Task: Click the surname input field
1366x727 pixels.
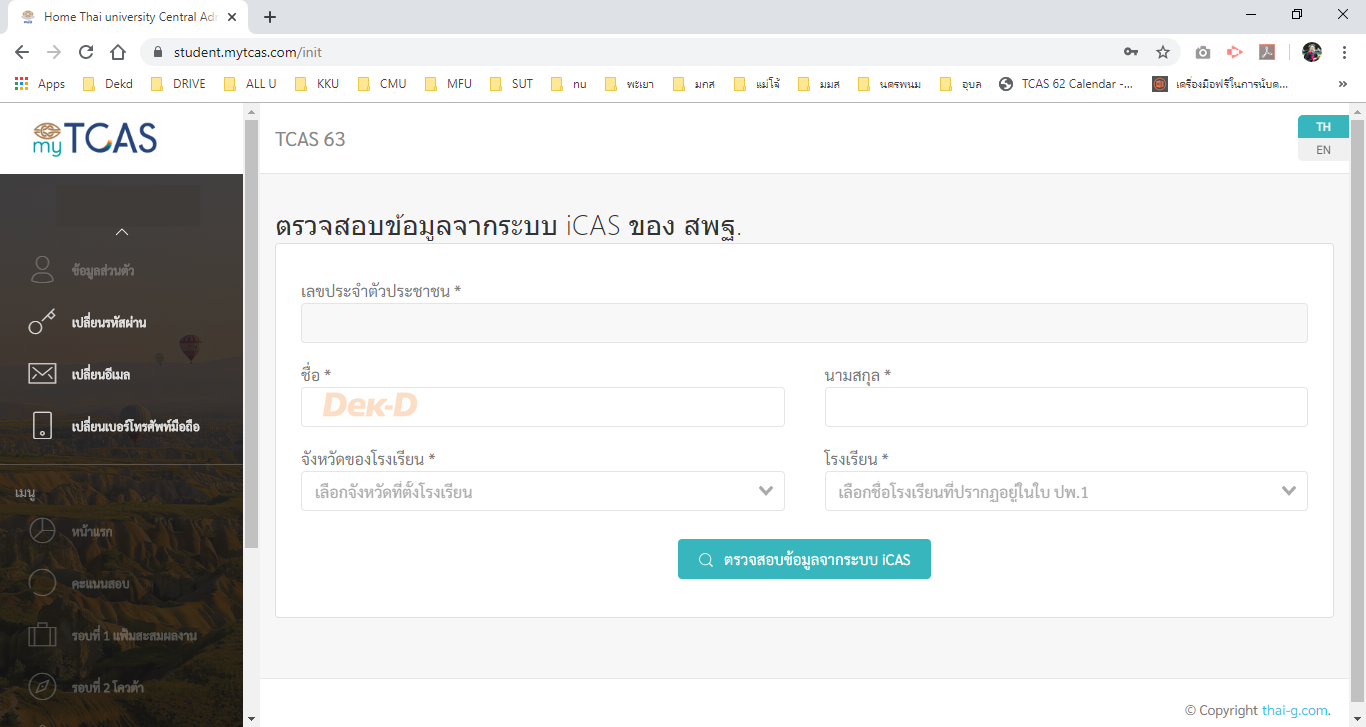Action: 1065,407
